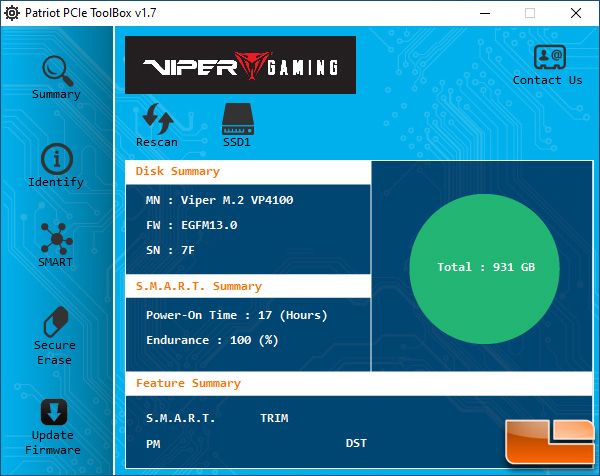Select the Secure Erase tool
The image size is (600, 476).
[x=55, y=336]
